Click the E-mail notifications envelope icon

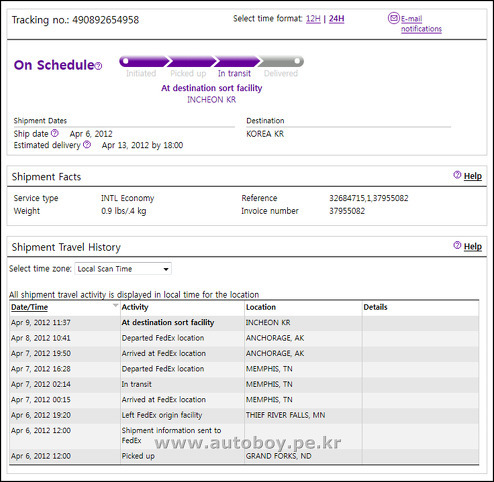pyautogui.click(x=393, y=18)
